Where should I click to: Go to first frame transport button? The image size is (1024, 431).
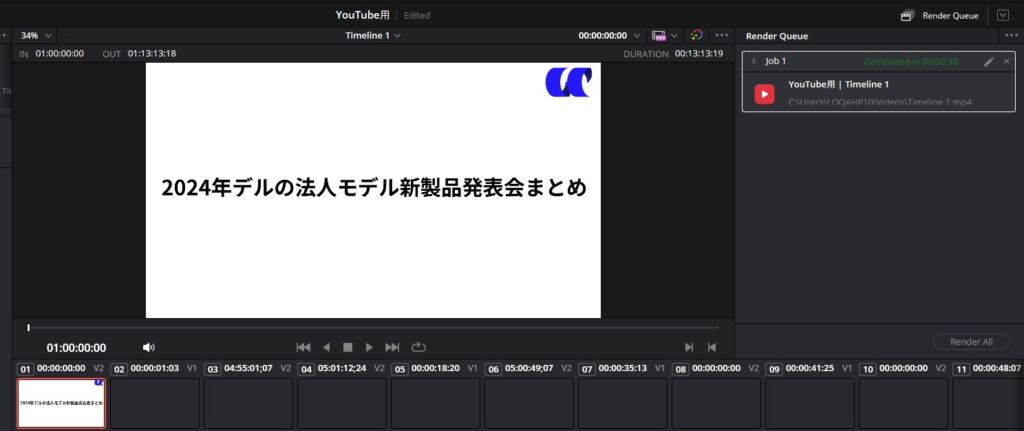click(x=303, y=347)
